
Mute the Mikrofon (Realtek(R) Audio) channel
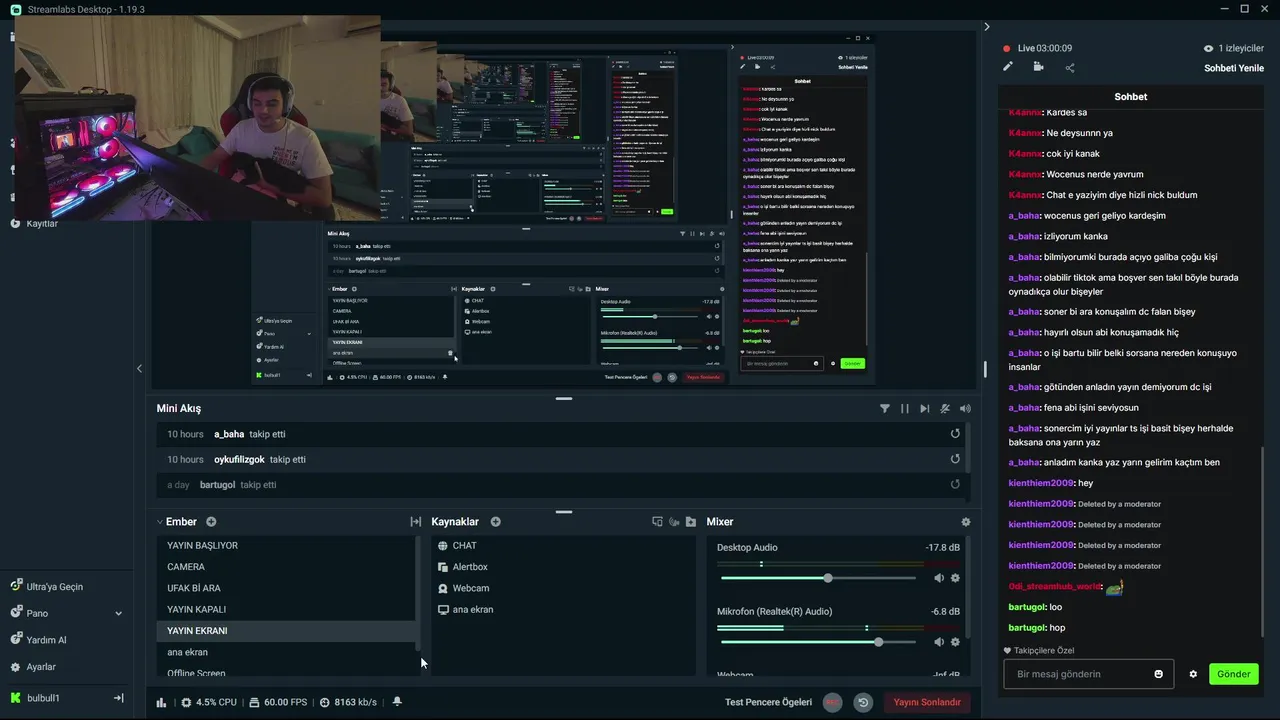938,642
